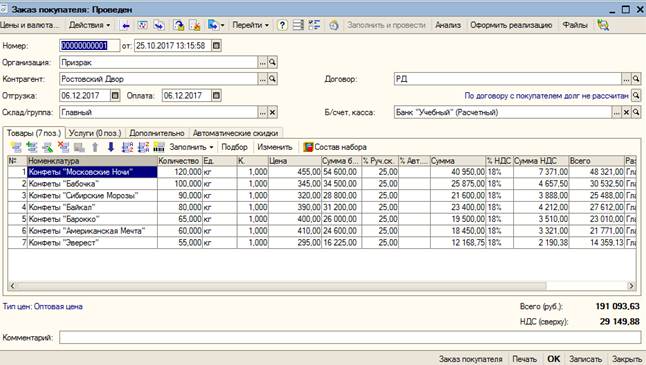Click Оформить реализацию button

tap(511, 25)
